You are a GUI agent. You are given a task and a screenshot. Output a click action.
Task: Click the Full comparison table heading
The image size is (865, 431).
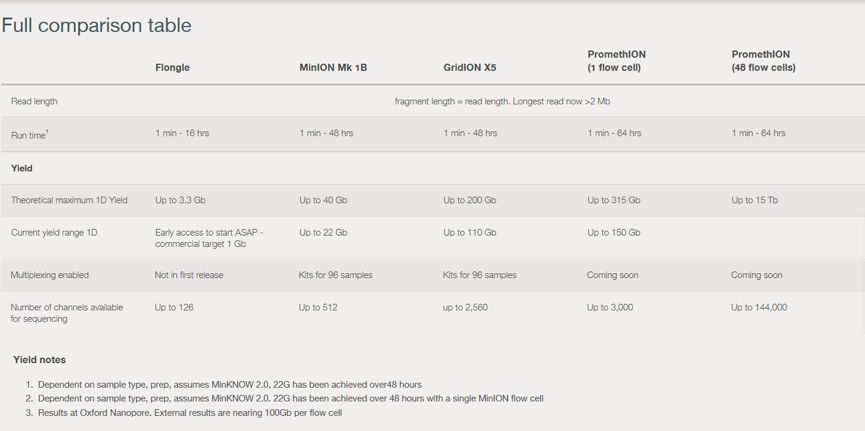[96, 25]
